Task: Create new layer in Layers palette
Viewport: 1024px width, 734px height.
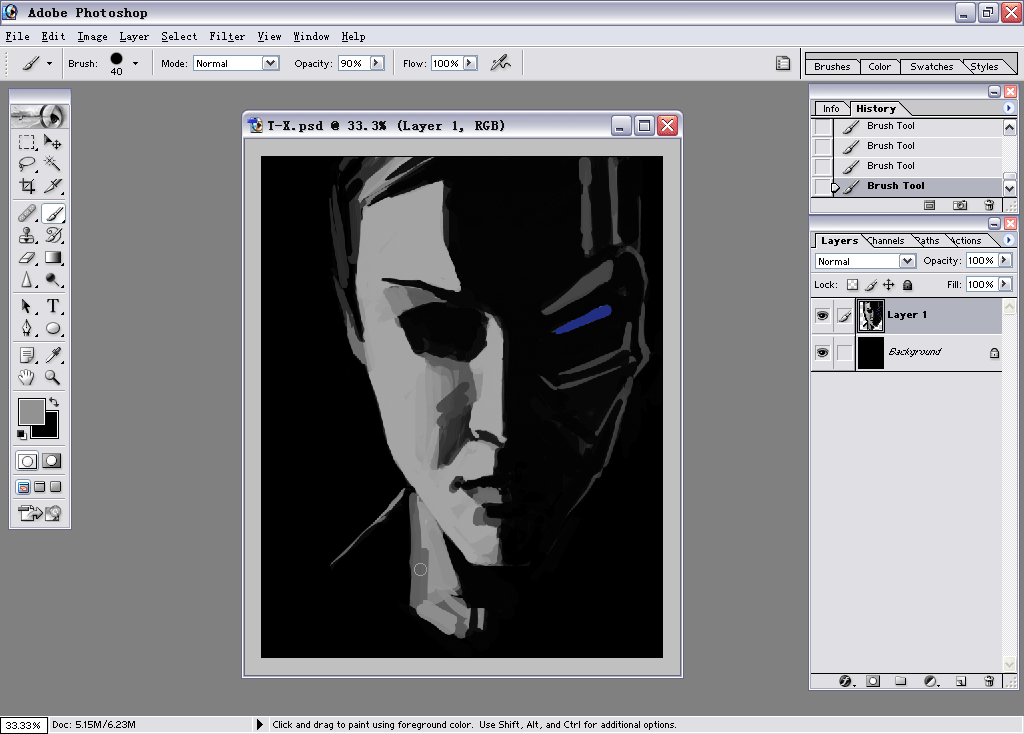Action: [x=961, y=681]
